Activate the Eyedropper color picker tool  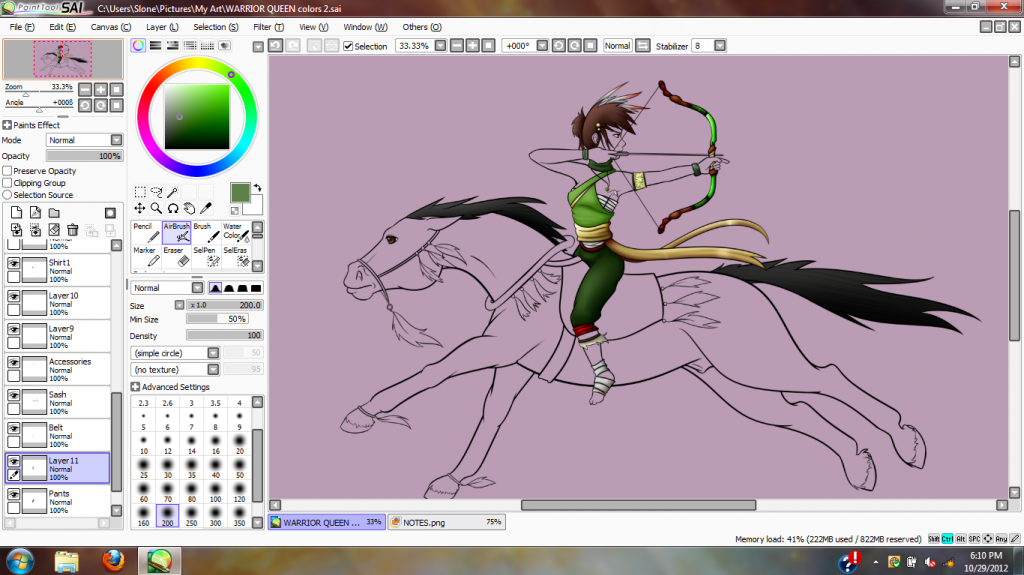[204, 208]
